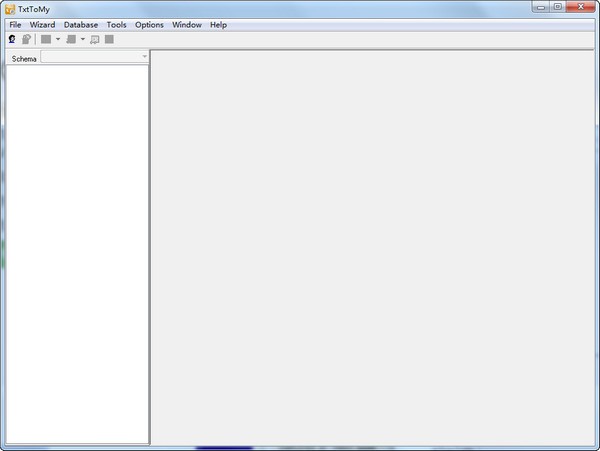
Task: Open dropdown arrow beside first gray toolbar button
Action: point(58,39)
